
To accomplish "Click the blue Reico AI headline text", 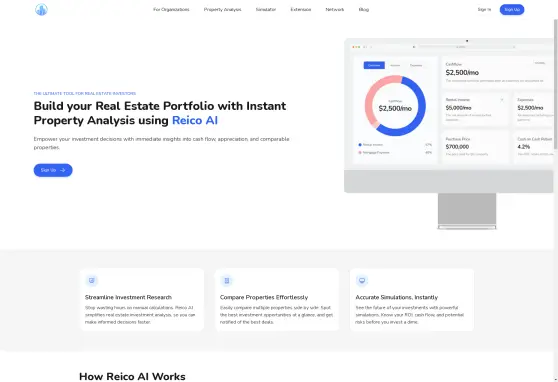I will coord(195,120).
